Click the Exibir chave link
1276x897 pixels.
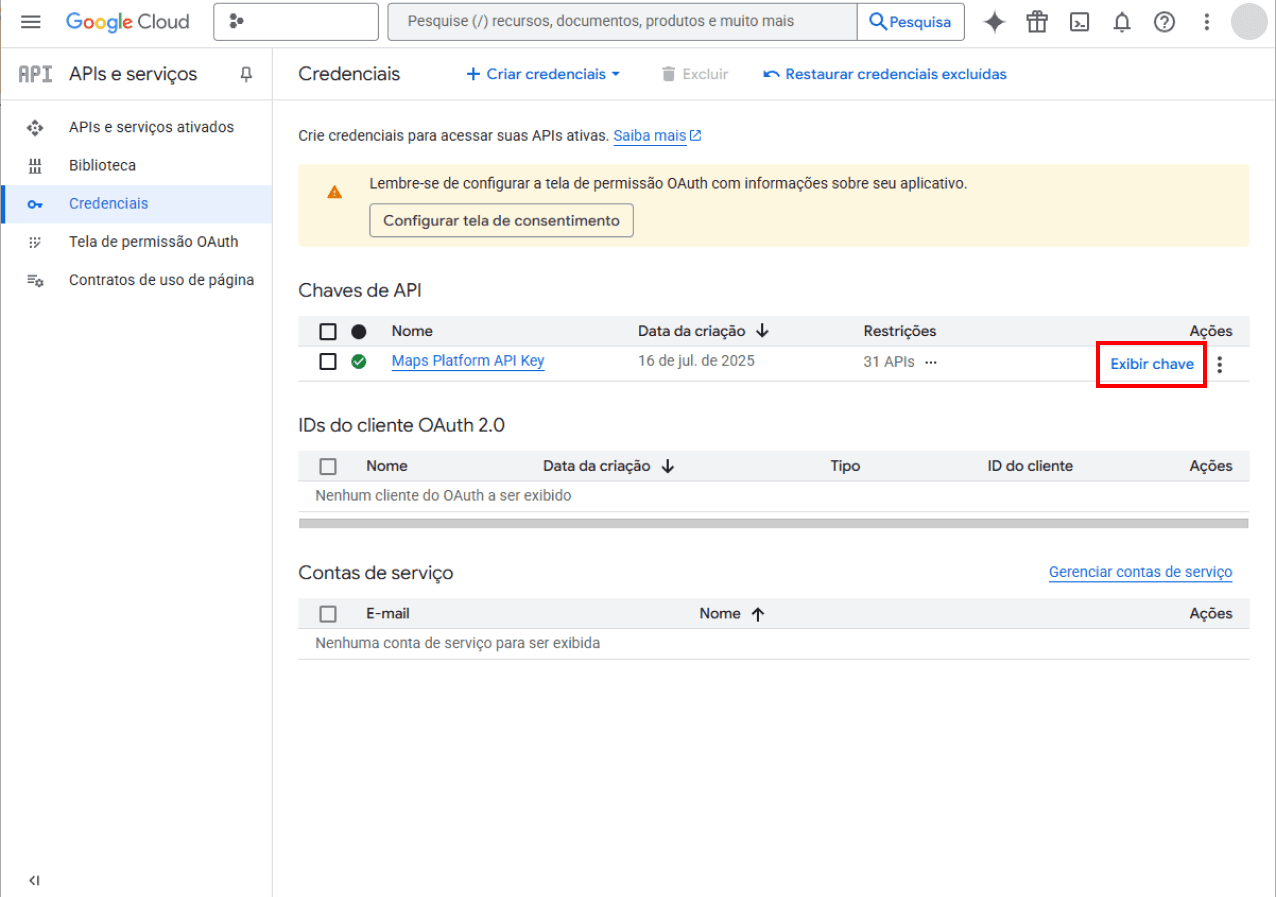coord(1151,364)
